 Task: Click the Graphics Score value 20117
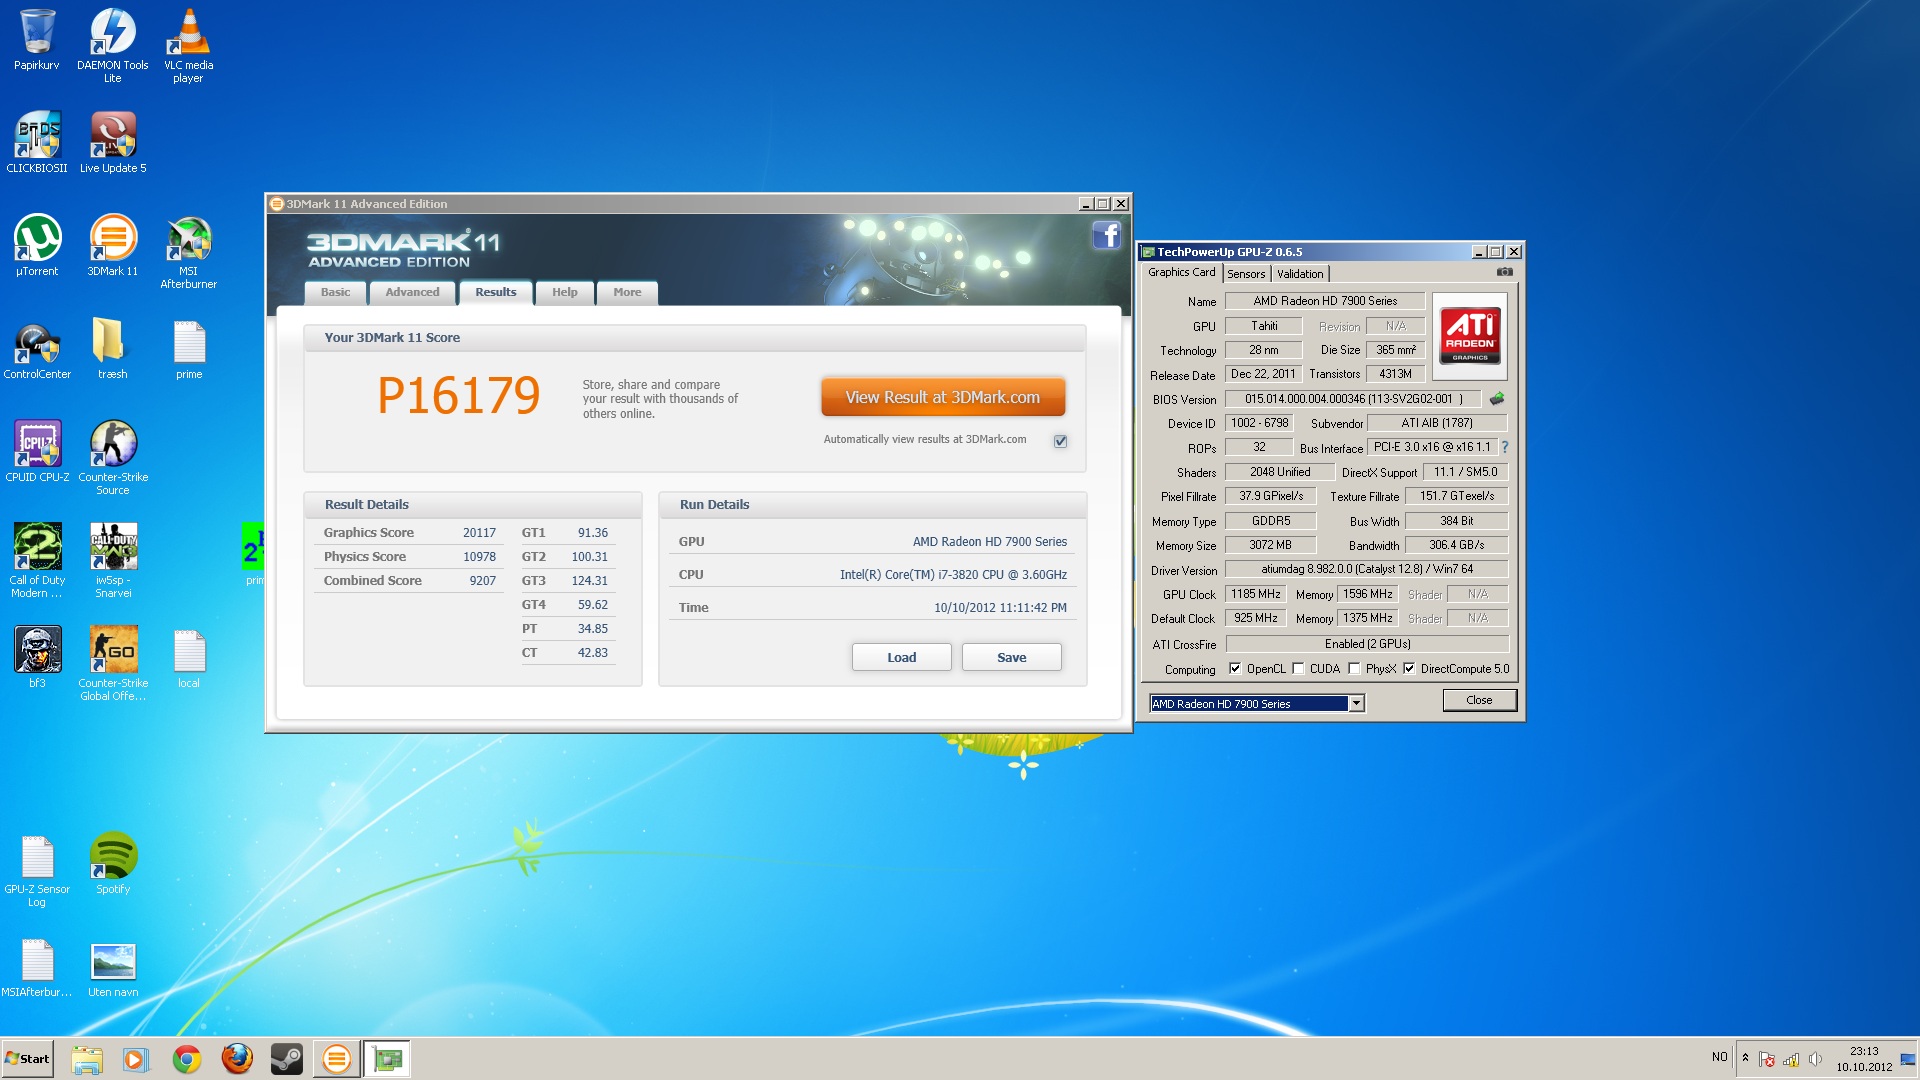pos(479,533)
